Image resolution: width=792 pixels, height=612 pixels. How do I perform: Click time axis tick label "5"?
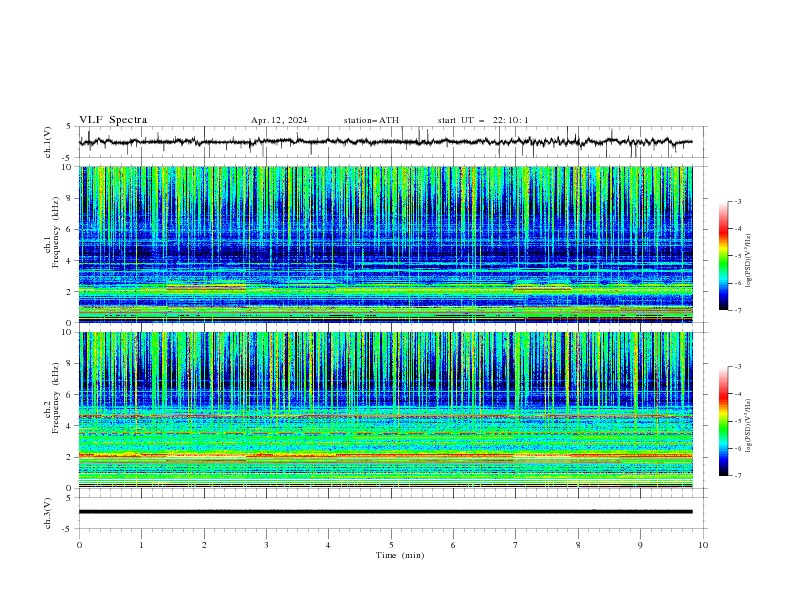[x=391, y=545]
